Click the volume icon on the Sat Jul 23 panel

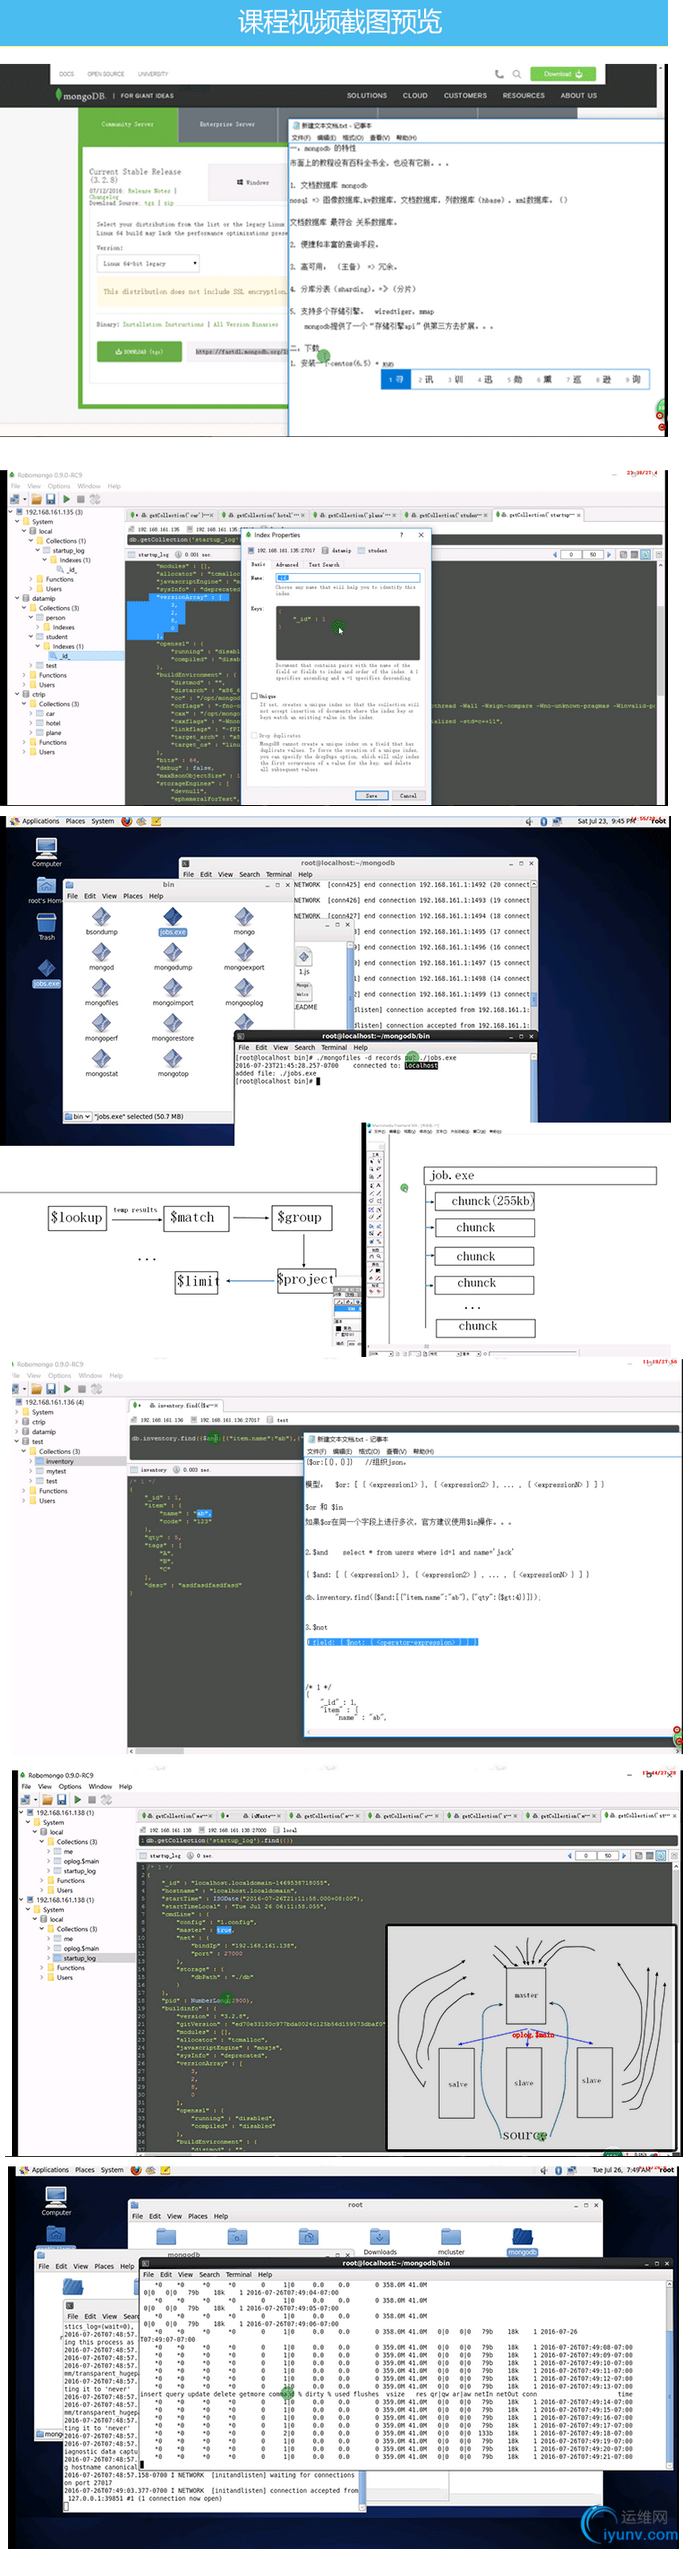point(529,821)
